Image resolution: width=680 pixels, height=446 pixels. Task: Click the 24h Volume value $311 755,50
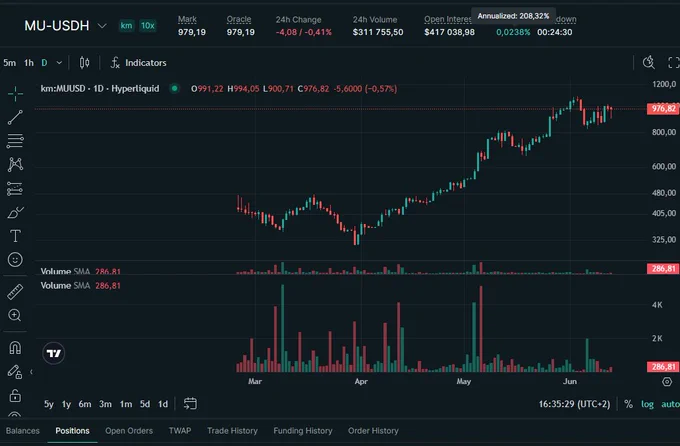coord(378,32)
